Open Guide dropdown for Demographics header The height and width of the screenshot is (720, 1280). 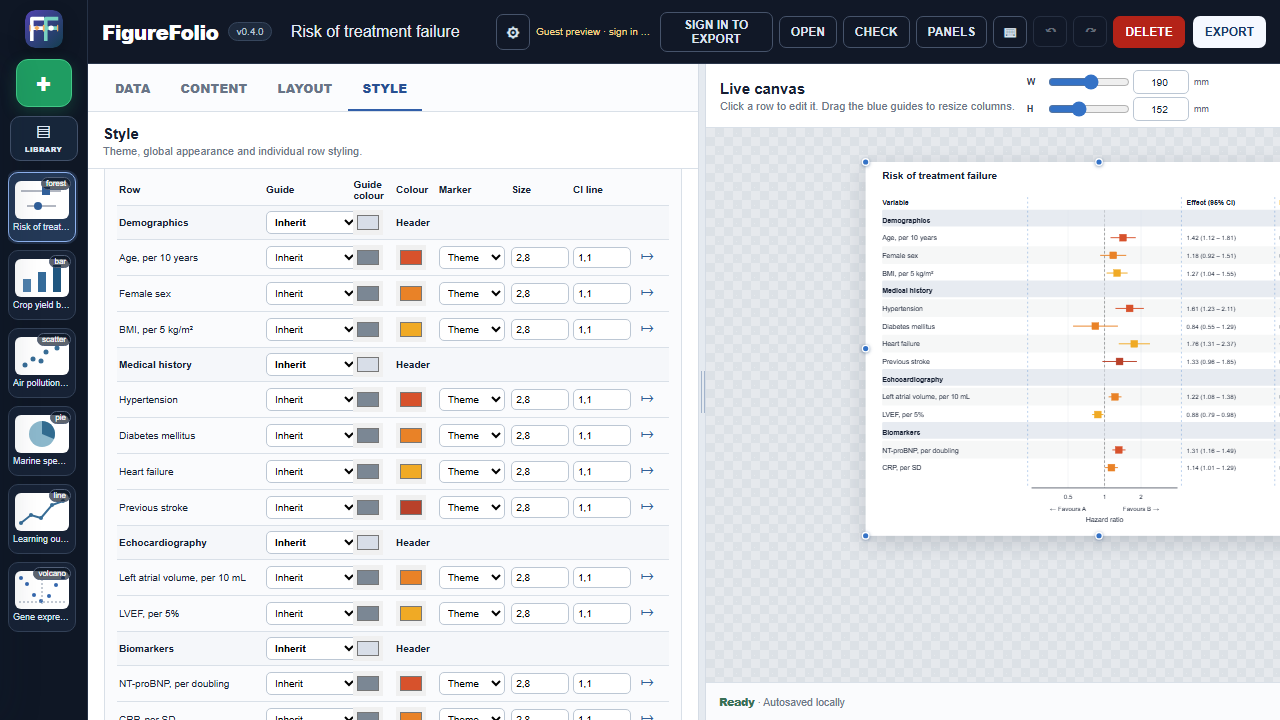click(310, 222)
